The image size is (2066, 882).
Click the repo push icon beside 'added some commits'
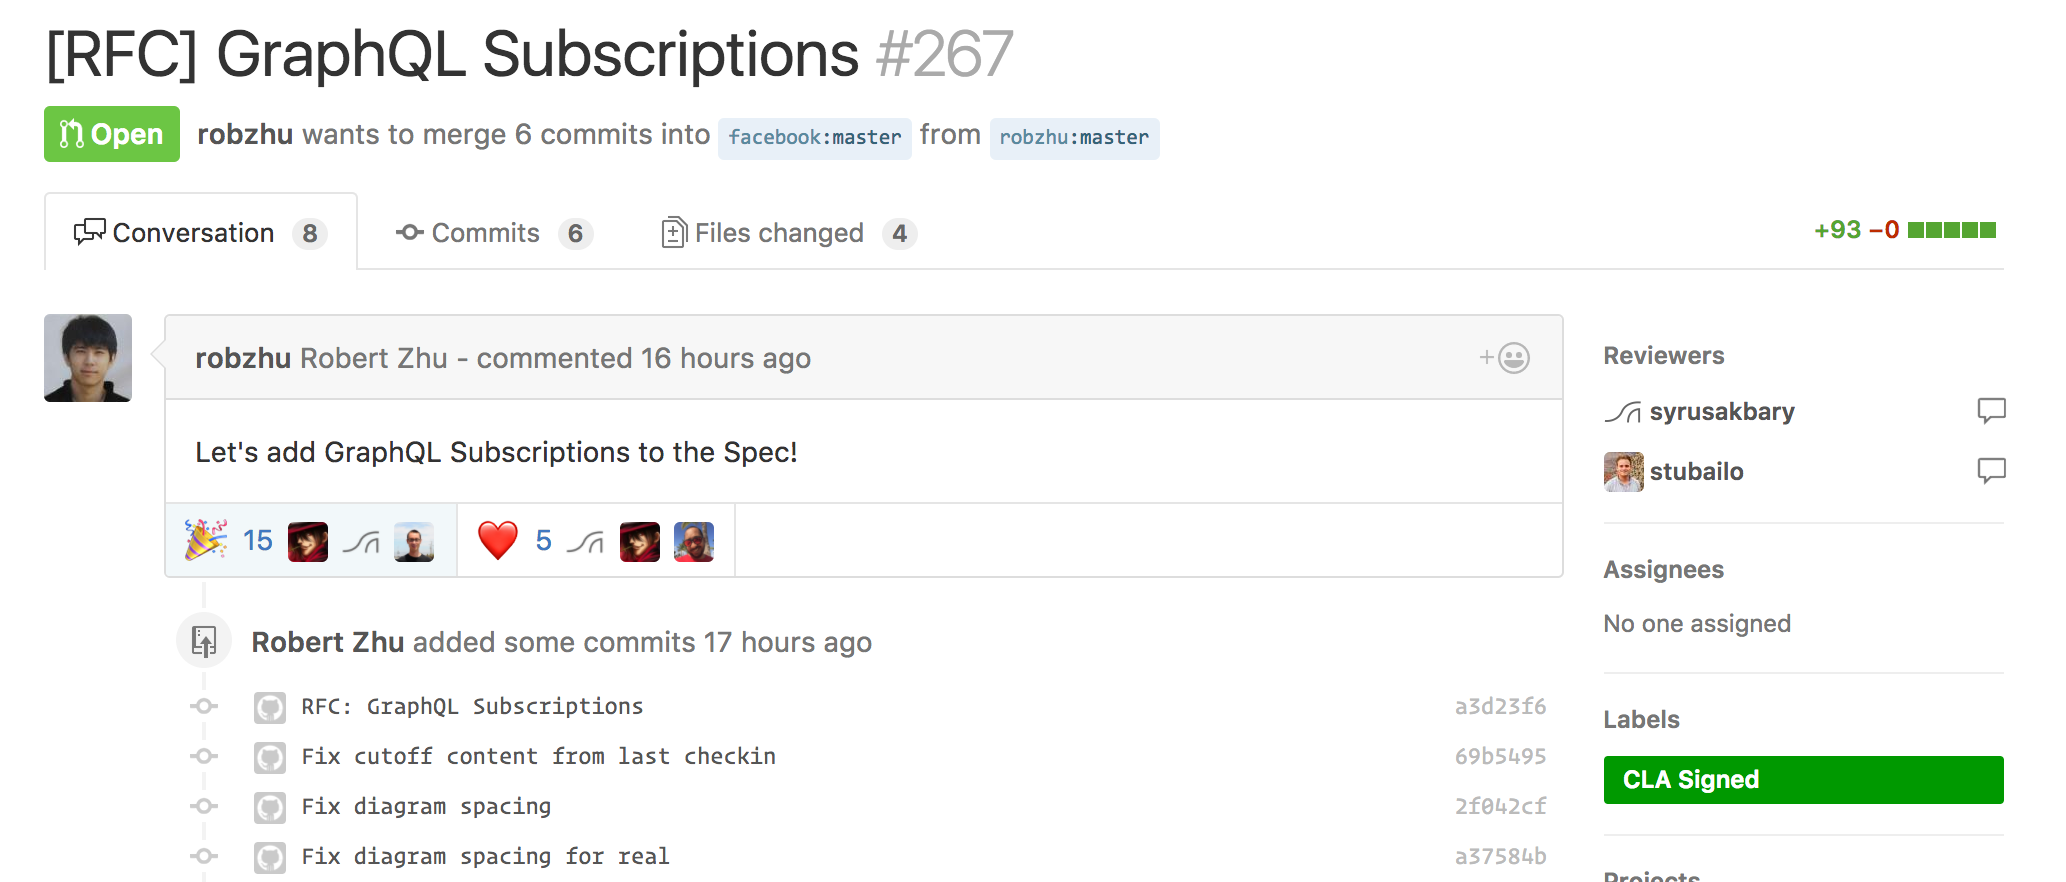[x=204, y=641]
